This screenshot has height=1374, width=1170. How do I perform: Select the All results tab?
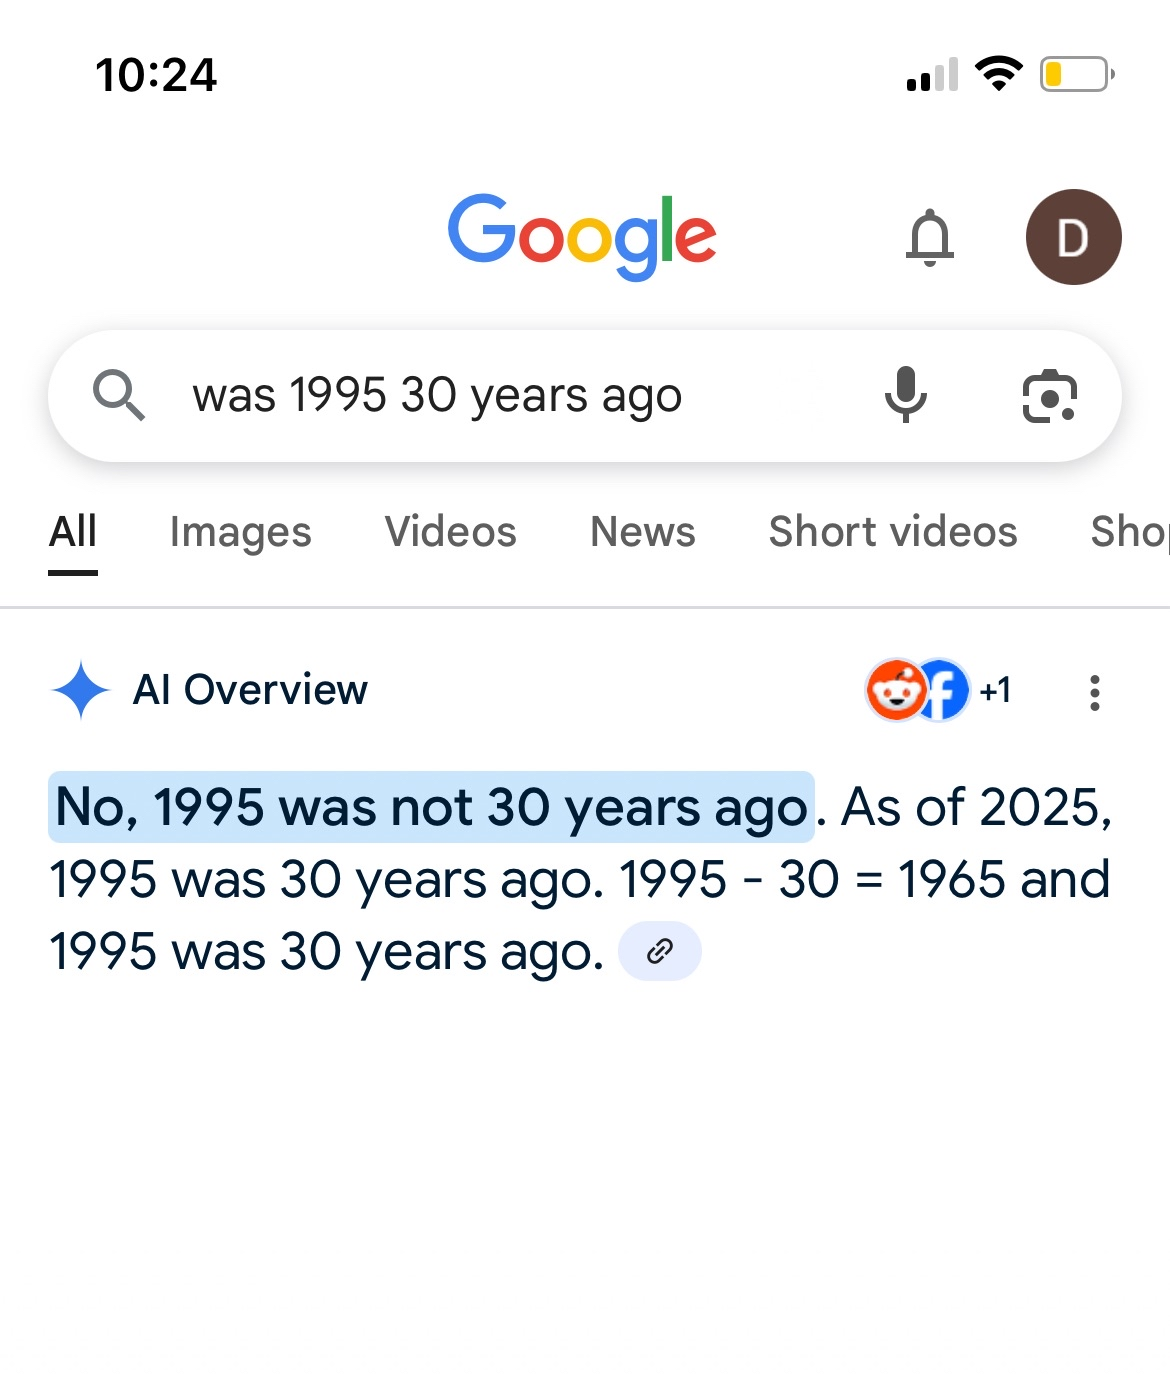point(73,532)
